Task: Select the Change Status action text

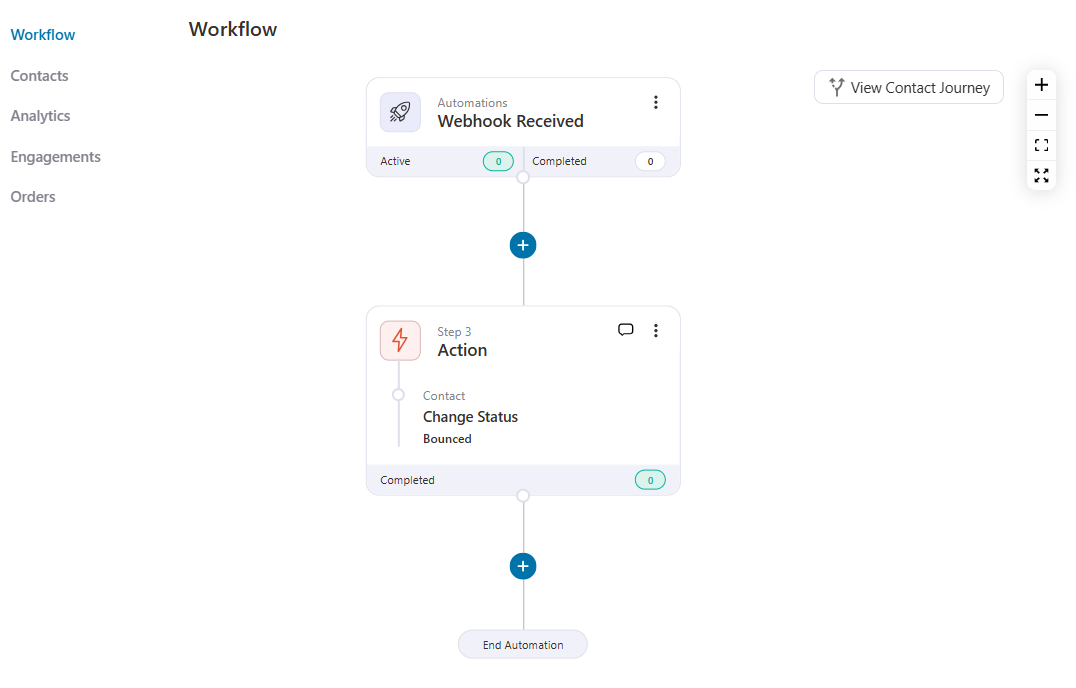Action: click(x=470, y=417)
